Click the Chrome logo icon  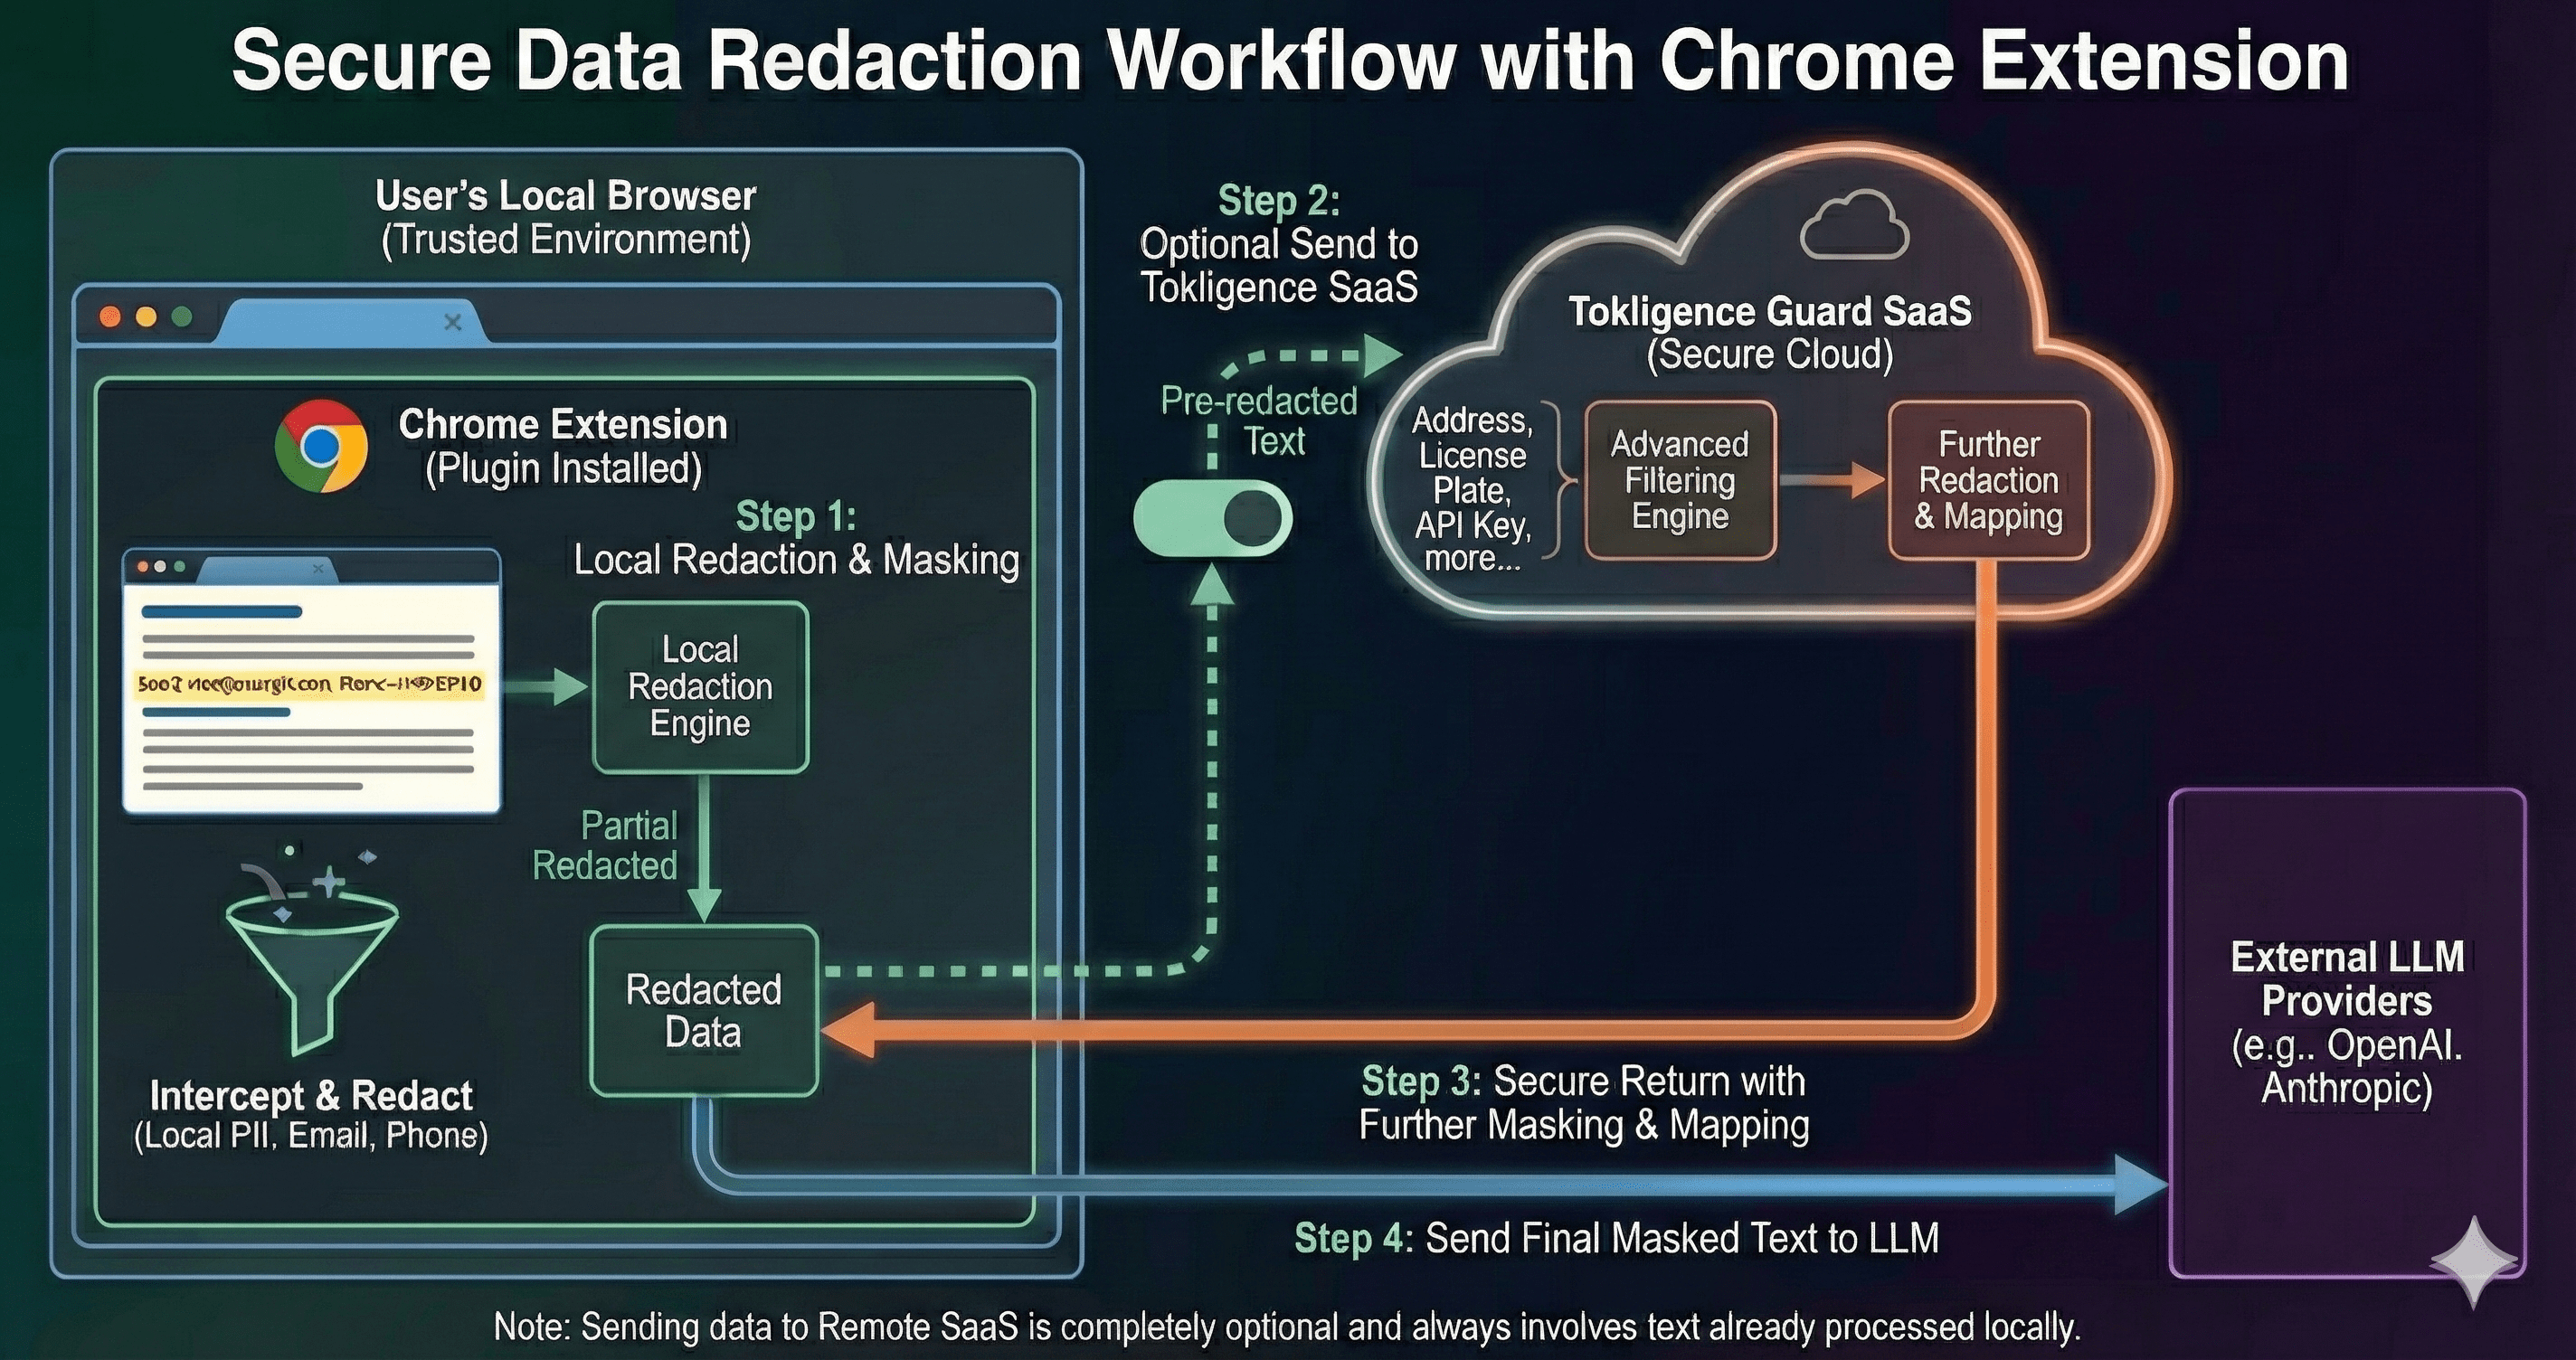[321, 446]
